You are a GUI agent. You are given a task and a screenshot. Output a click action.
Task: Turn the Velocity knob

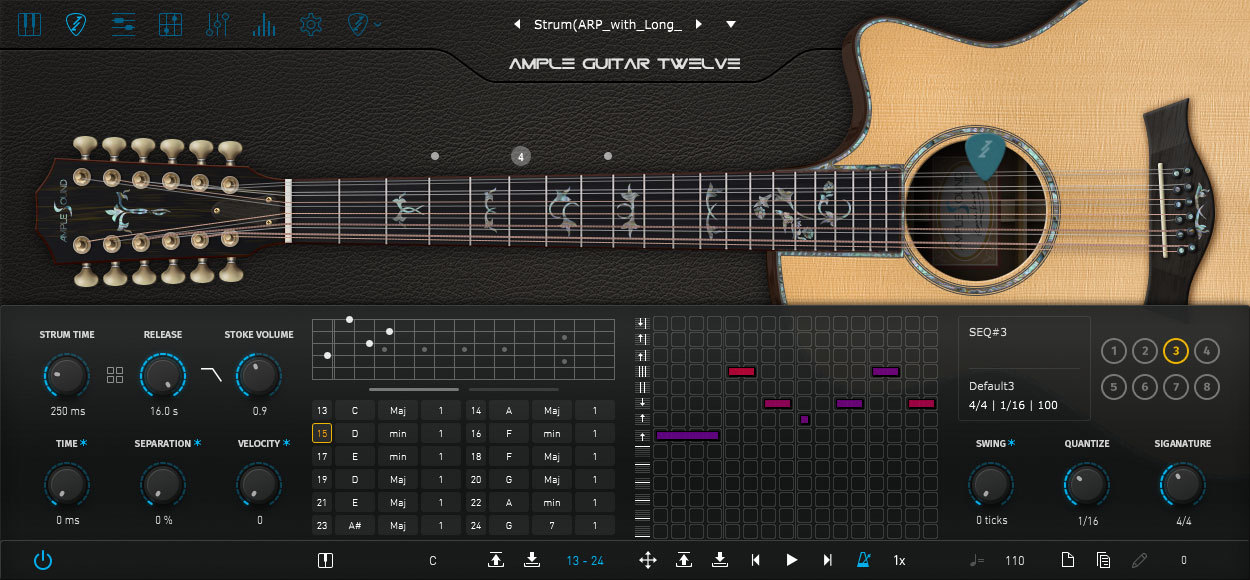[x=258, y=485]
